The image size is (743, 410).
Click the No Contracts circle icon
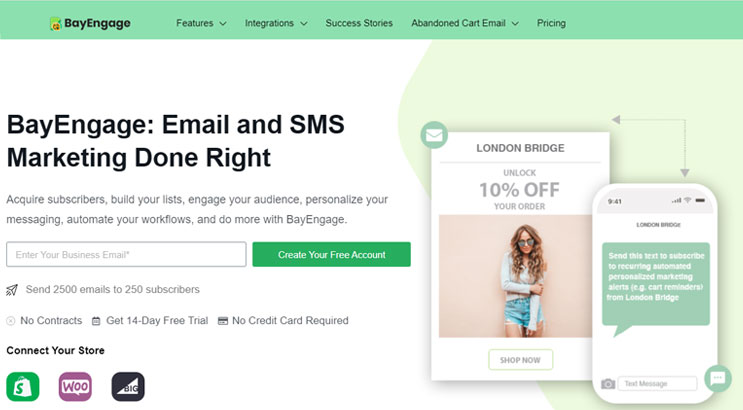[10, 321]
